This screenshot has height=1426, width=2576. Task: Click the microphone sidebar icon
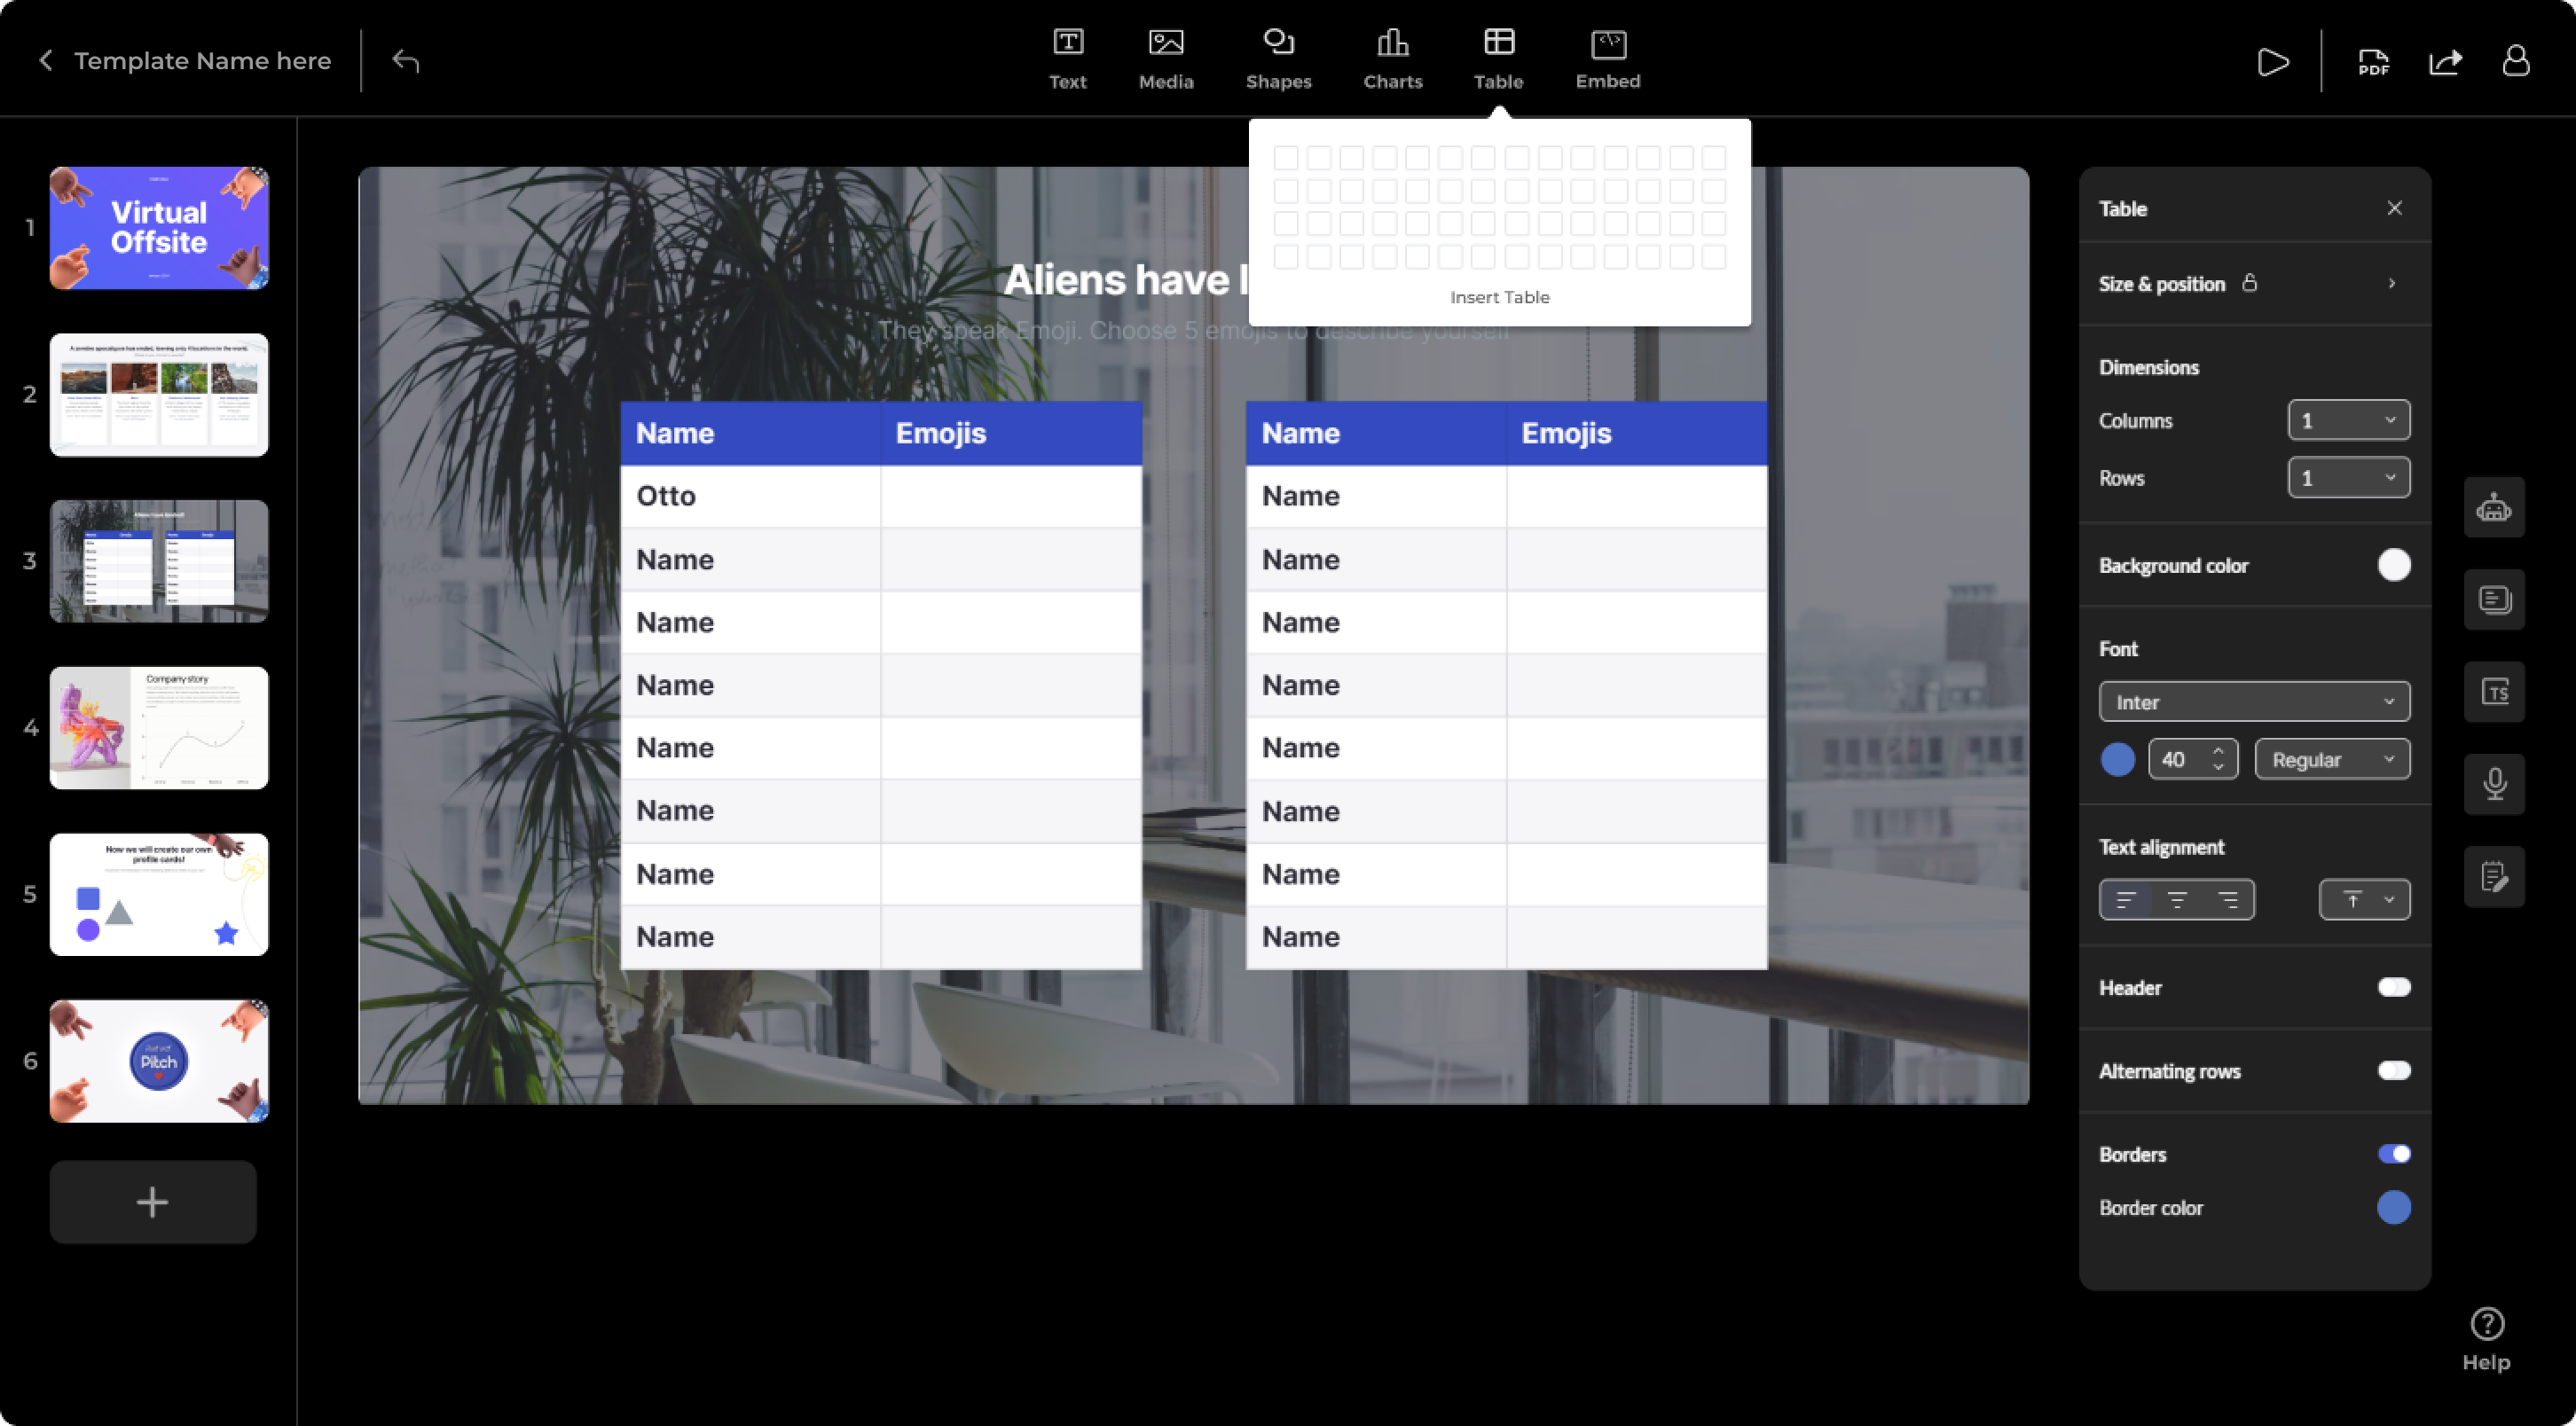(x=2494, y=784)
